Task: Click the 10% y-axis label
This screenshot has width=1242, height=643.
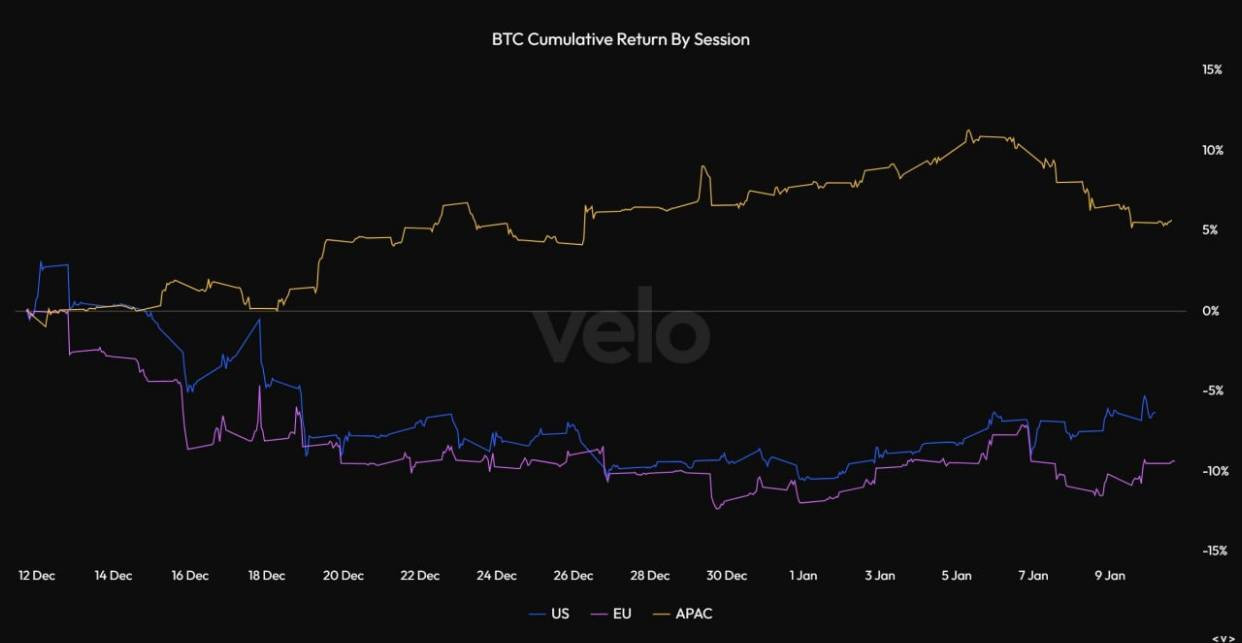Action: tap(1211, 150)
